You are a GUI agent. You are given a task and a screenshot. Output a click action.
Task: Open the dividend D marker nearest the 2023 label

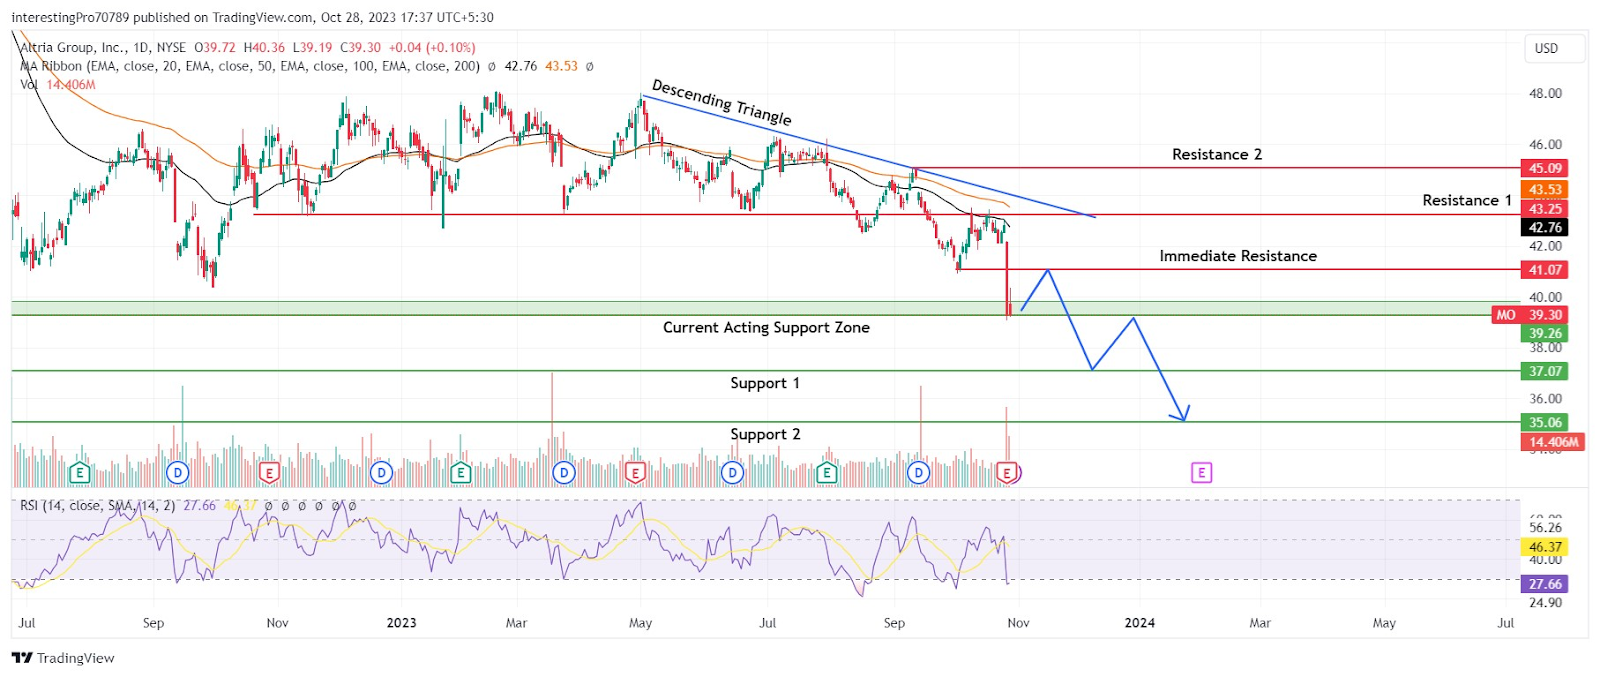click(380, 472)
